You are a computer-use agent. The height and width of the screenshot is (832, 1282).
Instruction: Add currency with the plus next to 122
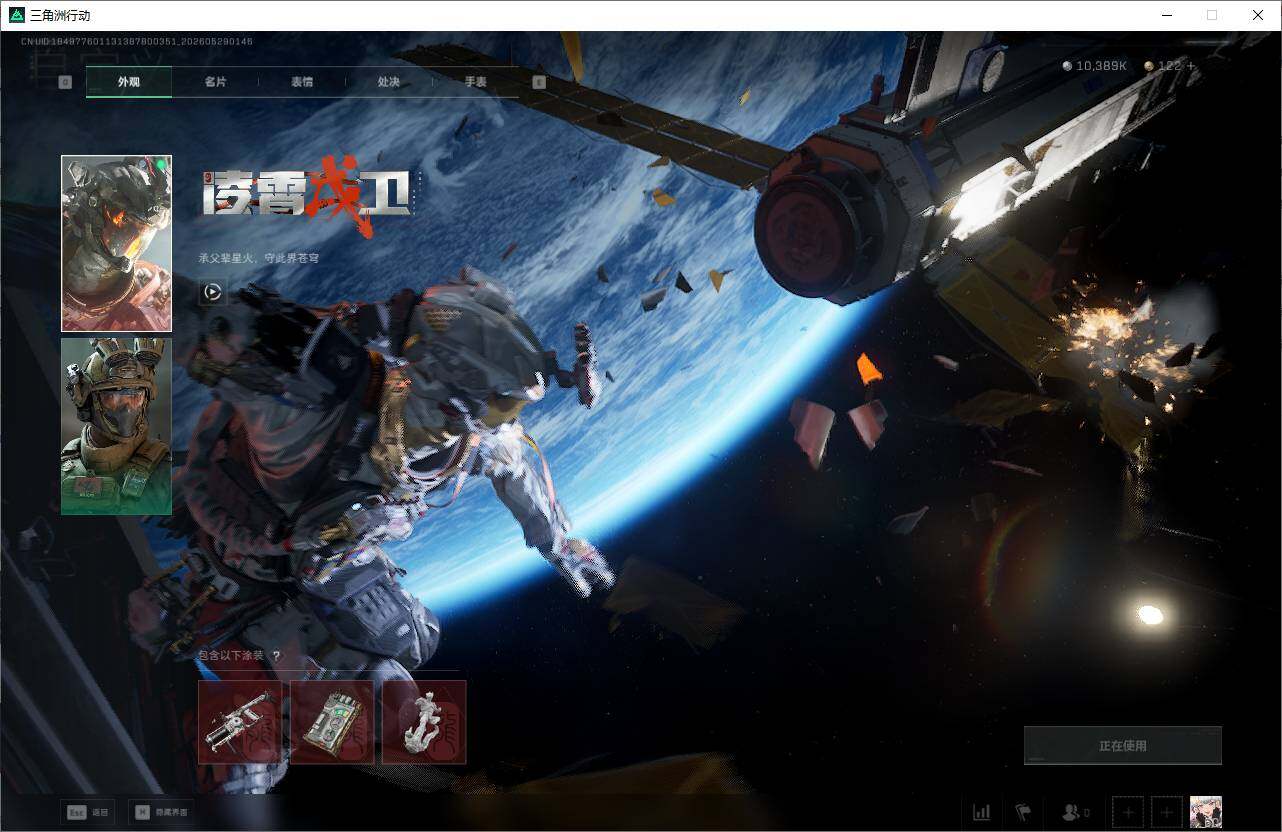(1191, 66)
